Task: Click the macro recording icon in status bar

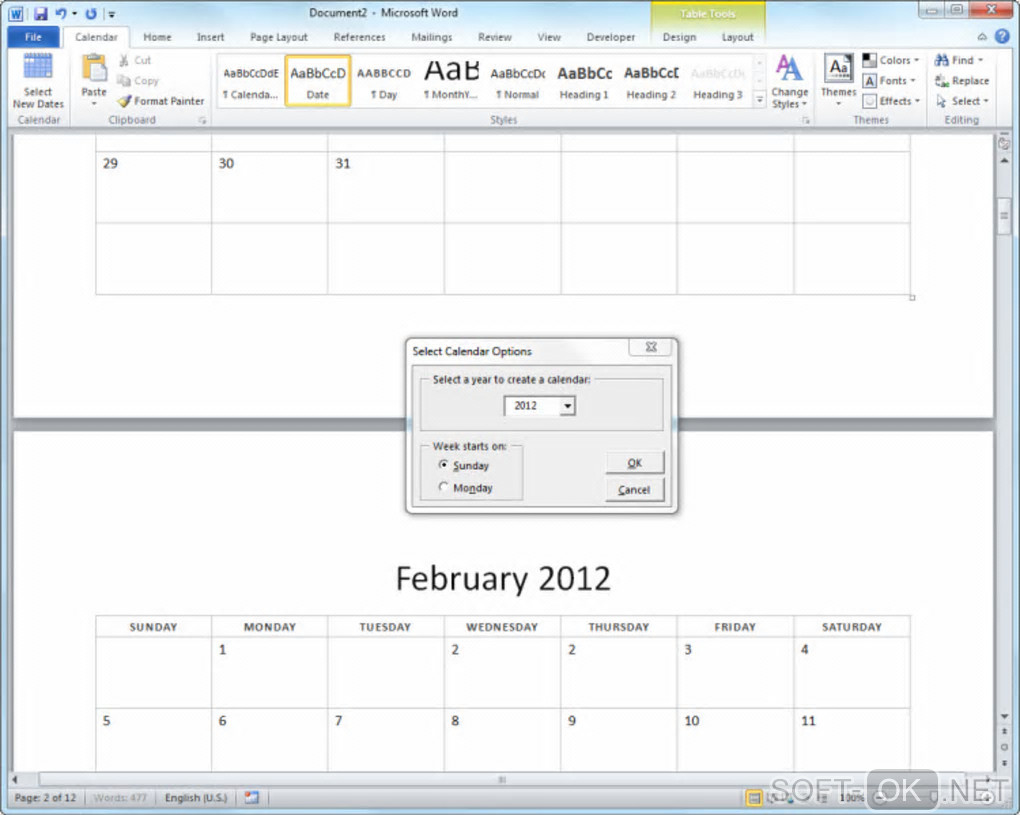Action: coord(251,797)
